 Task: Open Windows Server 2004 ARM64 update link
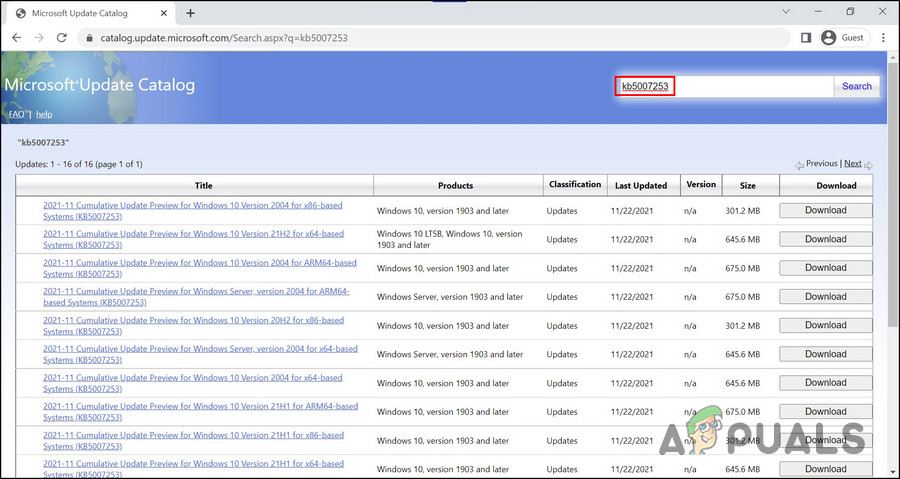click(x=196, y=297)
